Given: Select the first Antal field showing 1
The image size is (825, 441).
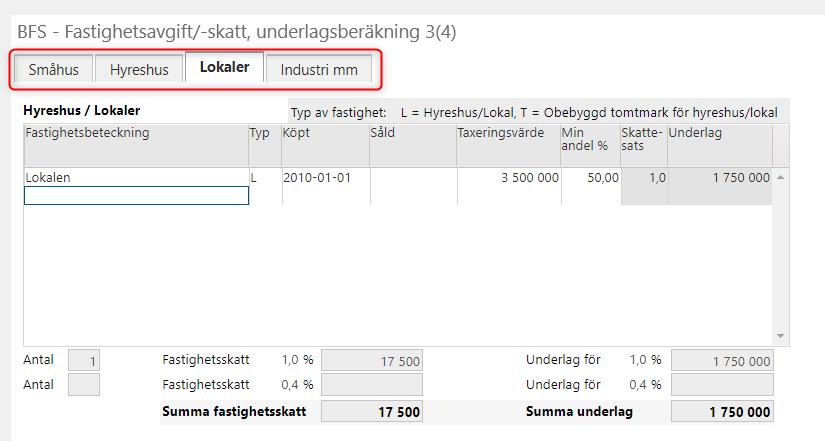Looking at the screenshot, I should point(84,360).
